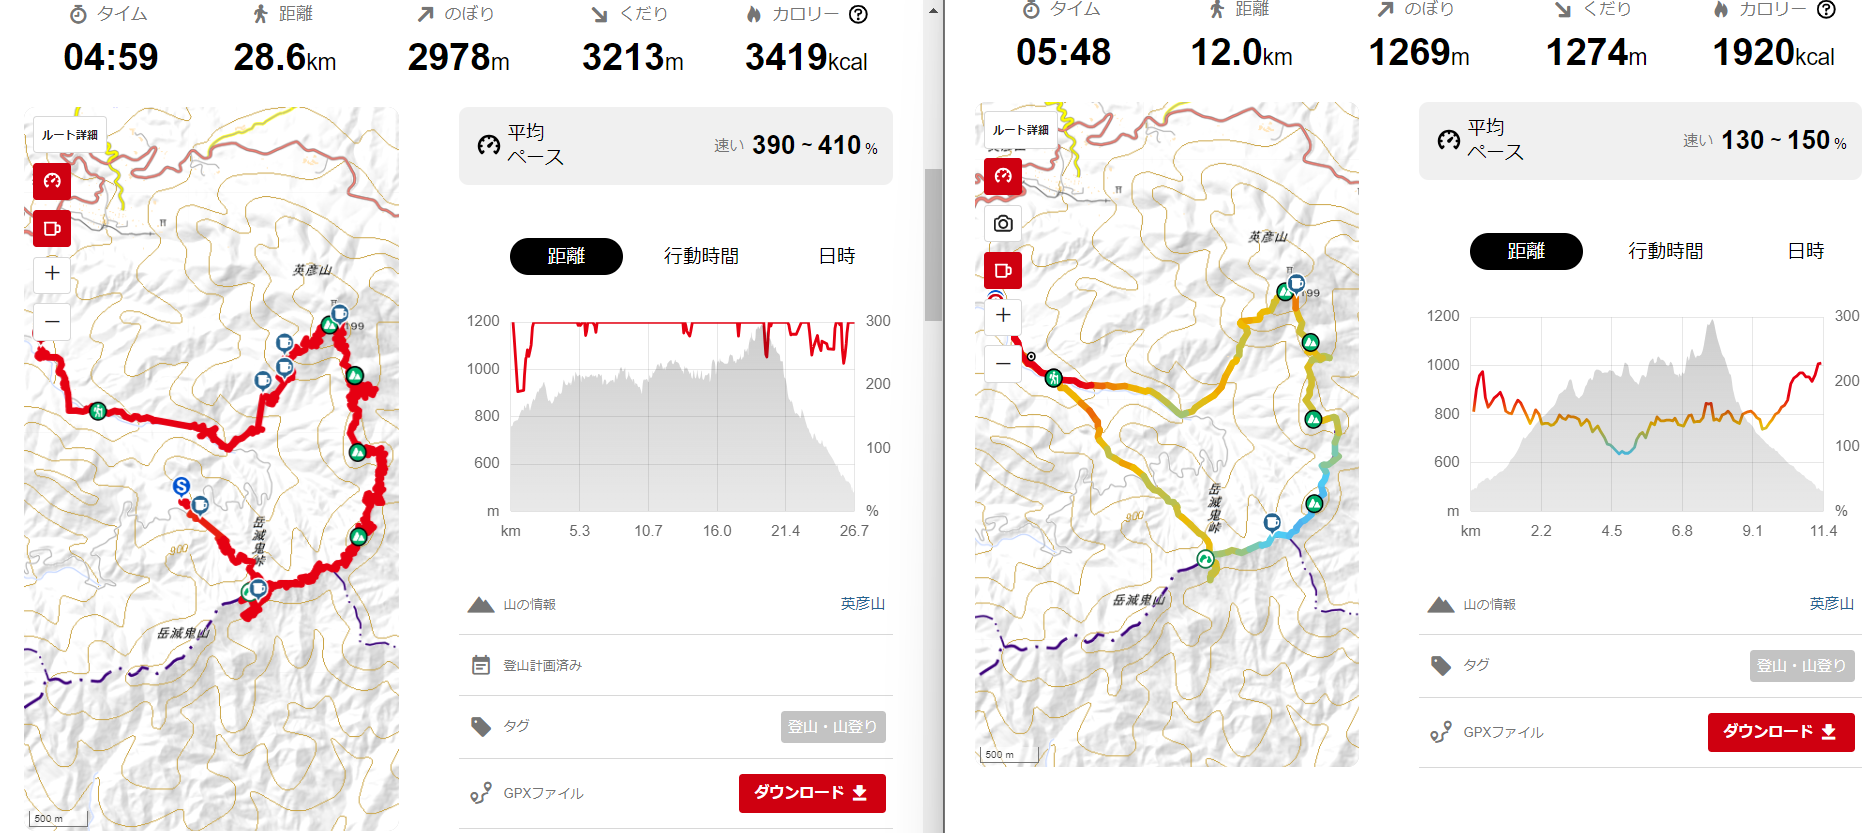Zoom out on the right map
This screenshot has height=833, width=1873.
pos(1003,363)
